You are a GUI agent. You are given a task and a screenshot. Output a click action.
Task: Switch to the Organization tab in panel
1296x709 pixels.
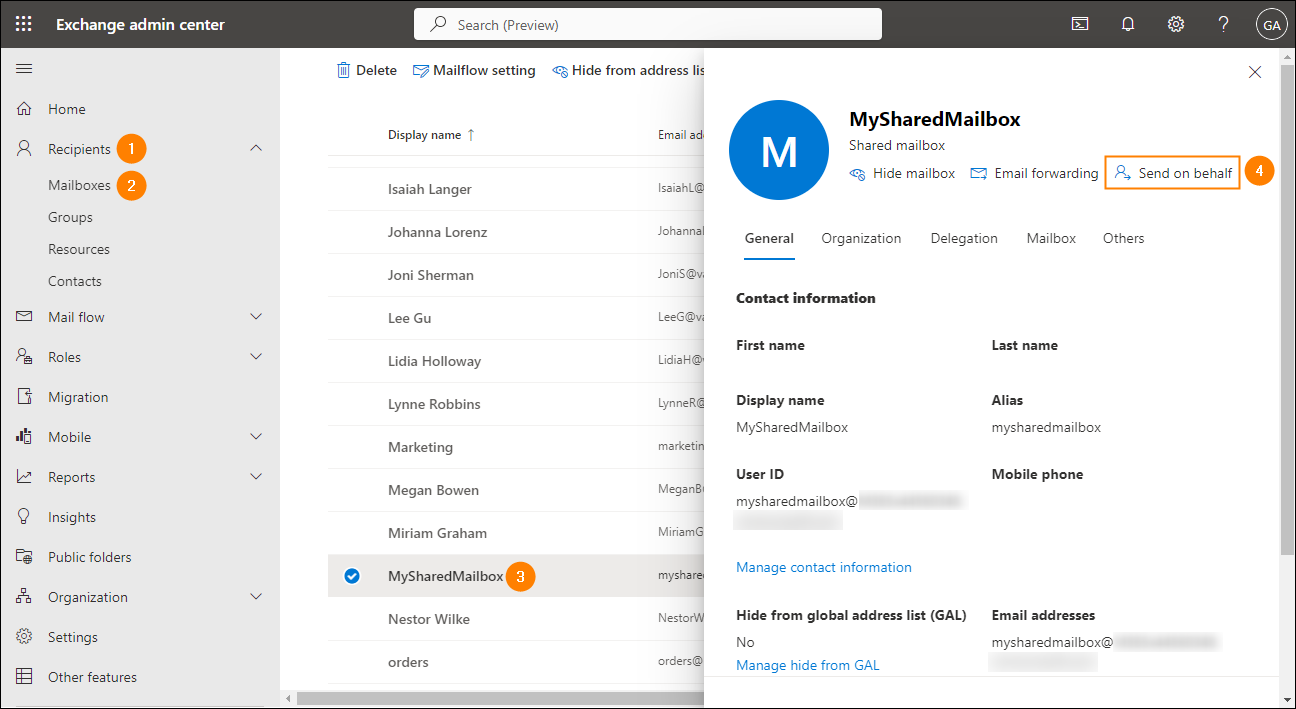pyautogui.click(x=861, y=239)
